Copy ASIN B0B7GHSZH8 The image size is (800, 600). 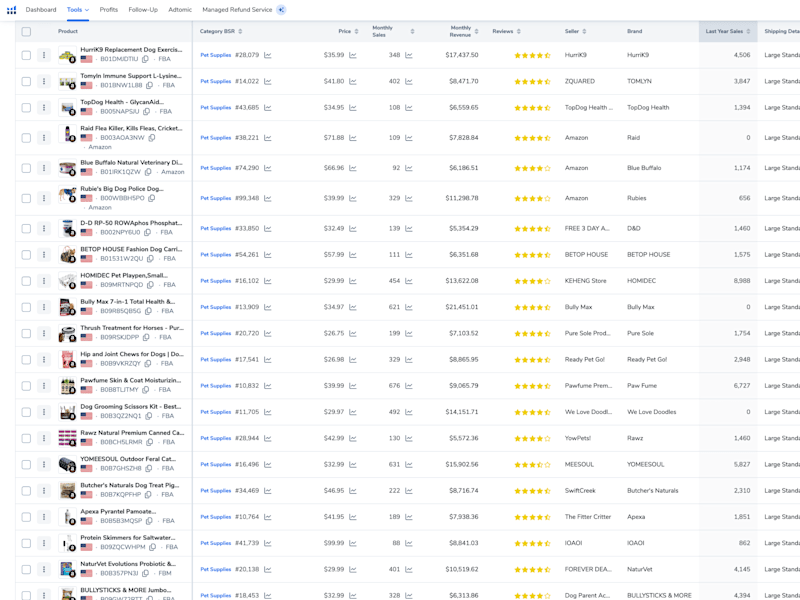point(148,468)
